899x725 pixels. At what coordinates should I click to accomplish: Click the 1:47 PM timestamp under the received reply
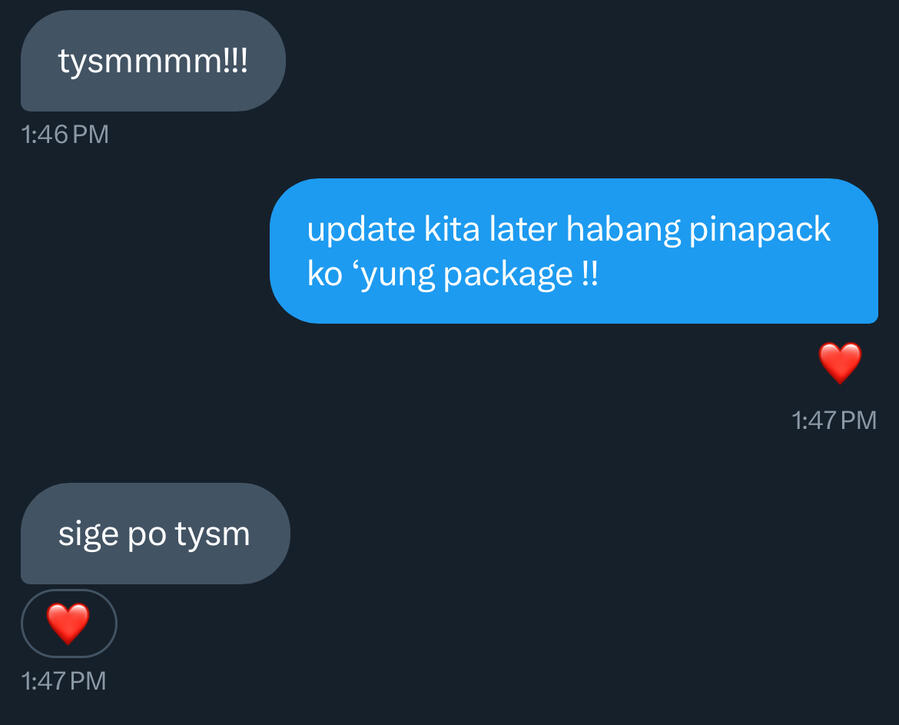pyautogui.click(x=64, y=681)
